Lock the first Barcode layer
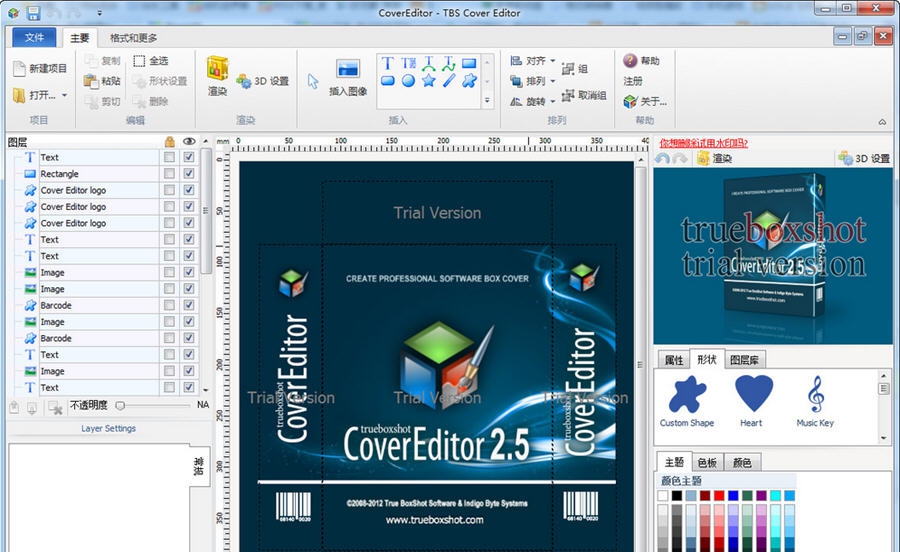 point(169,305)
